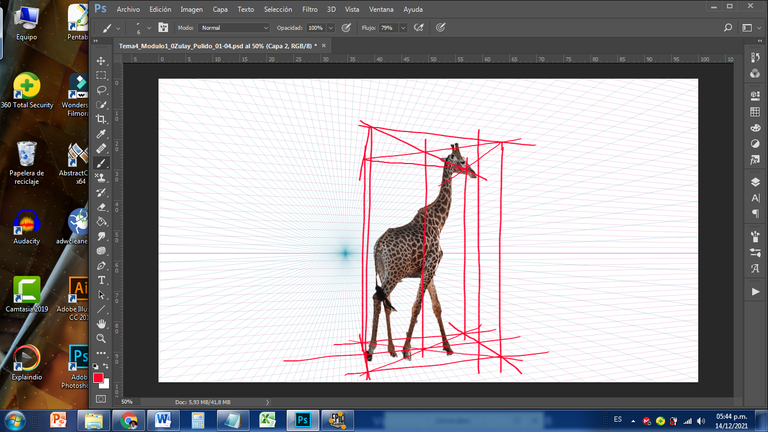Open the Actions play panel icon
The width and height of the screenshot is (768, 432).
coord(755,291)
